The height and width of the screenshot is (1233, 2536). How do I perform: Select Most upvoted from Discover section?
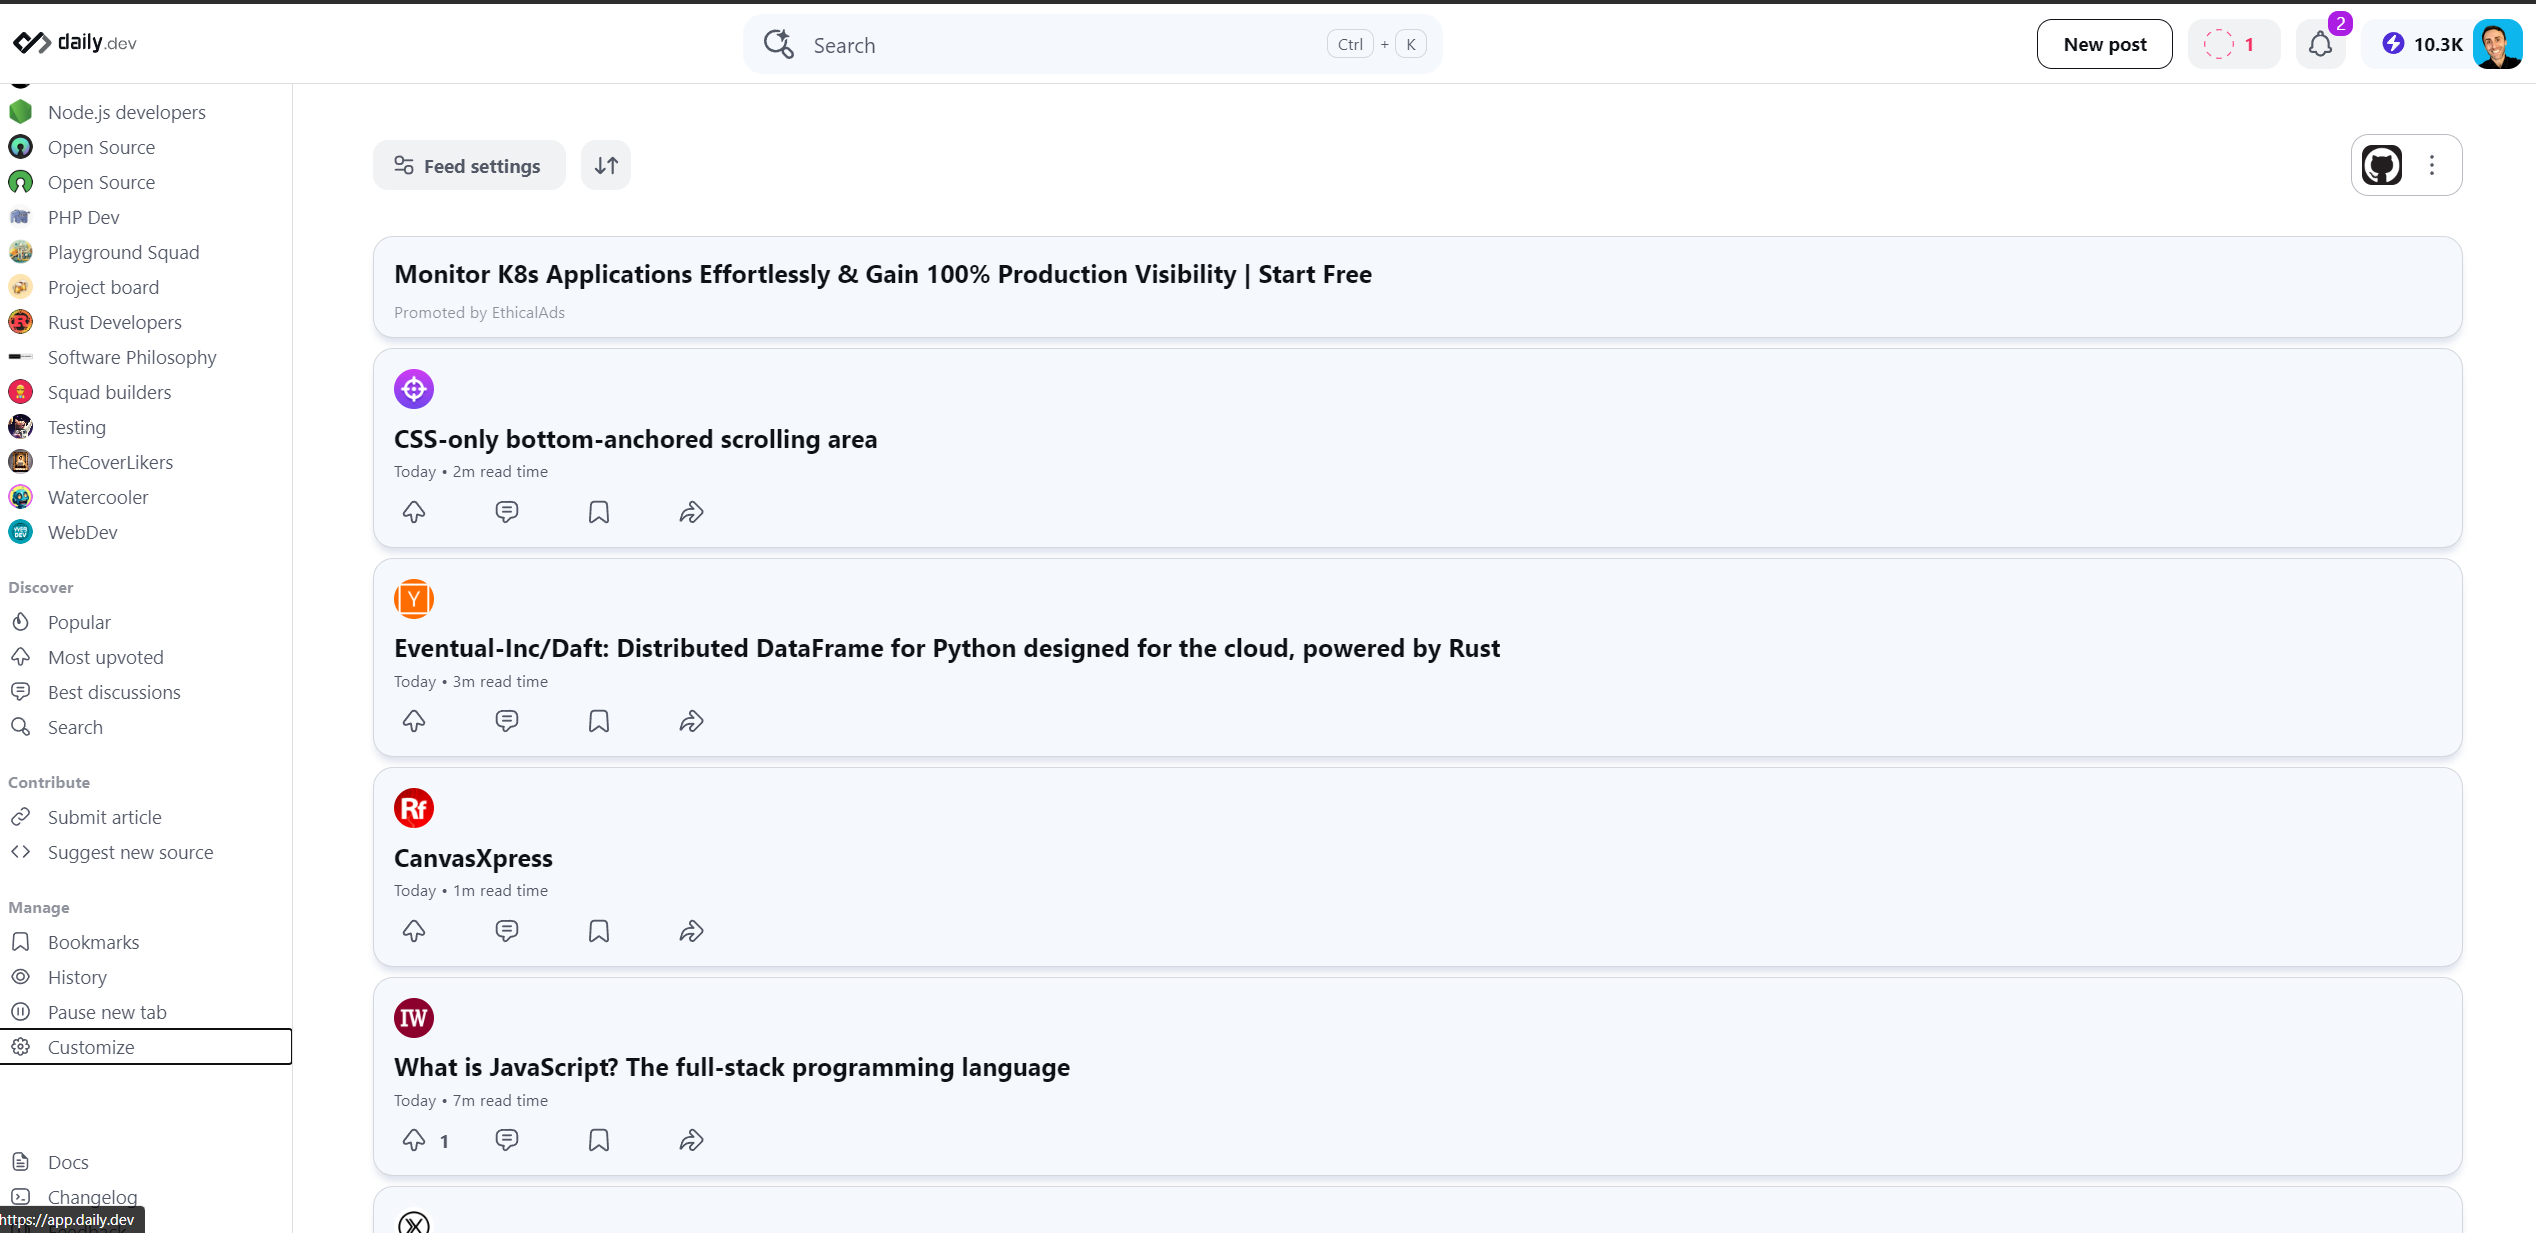point(107,657)
